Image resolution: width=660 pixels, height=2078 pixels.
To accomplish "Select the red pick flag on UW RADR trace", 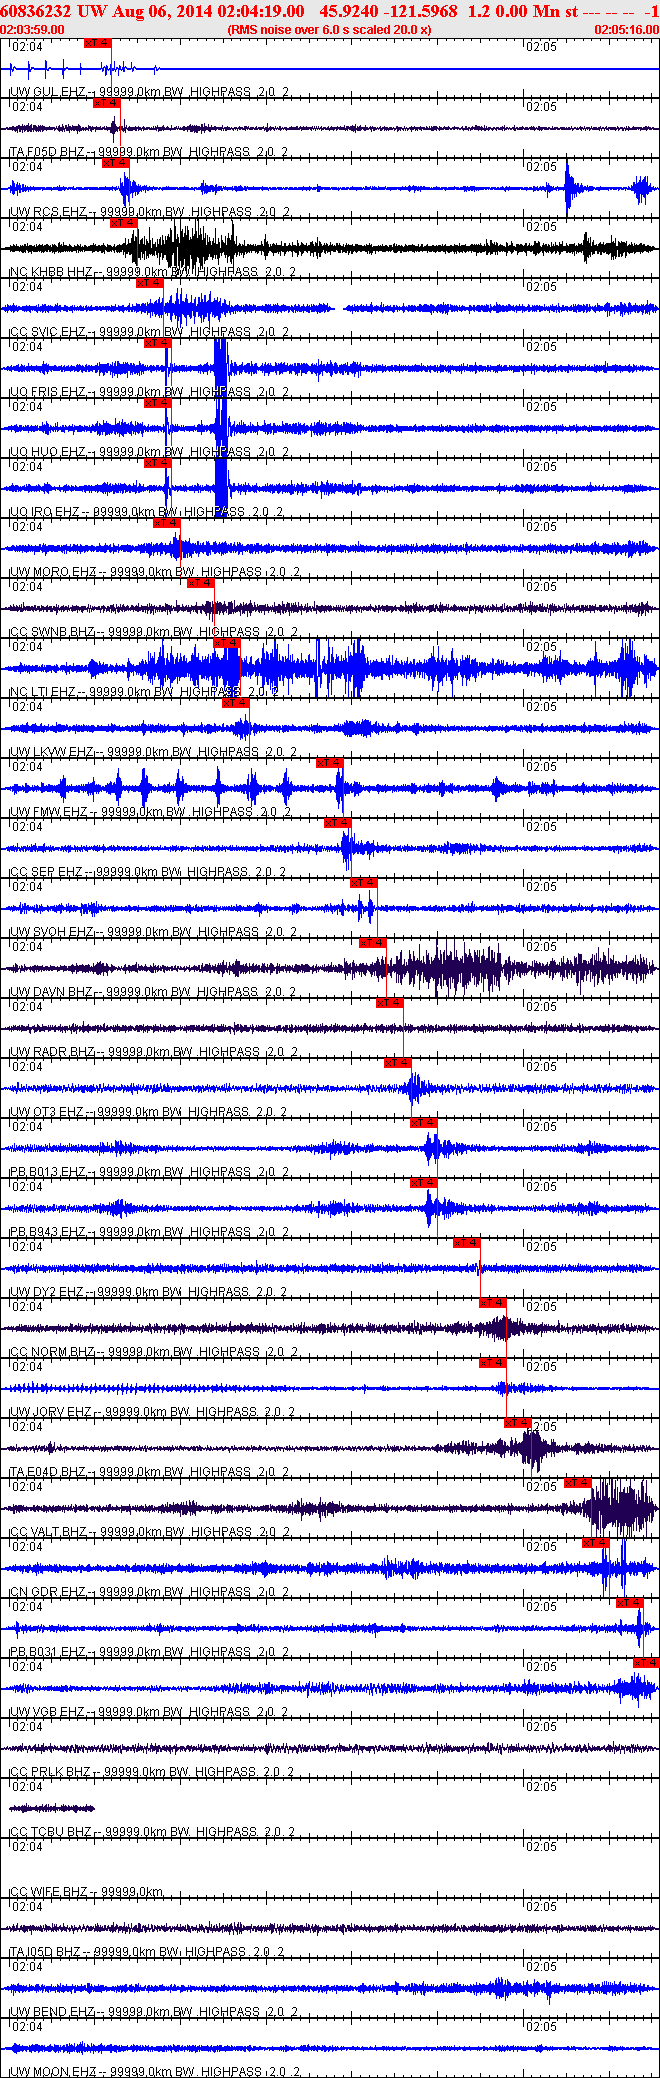I will coord(390,1003).
